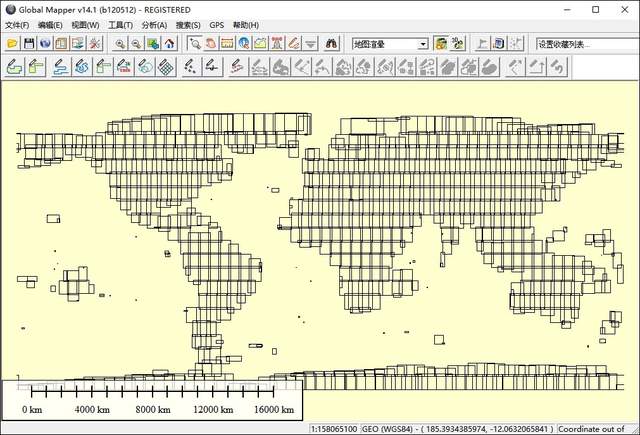Expand the 设置收藏列表 favorites combo box
This screenshot has width=640, height=435.
[584, 44]
